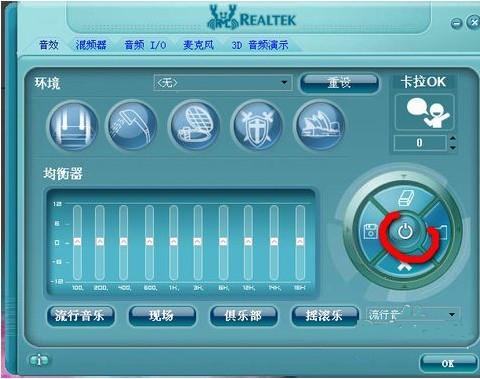Click the 1K equalizer slider handle
The image size is (480, 379).
point(173,241)
